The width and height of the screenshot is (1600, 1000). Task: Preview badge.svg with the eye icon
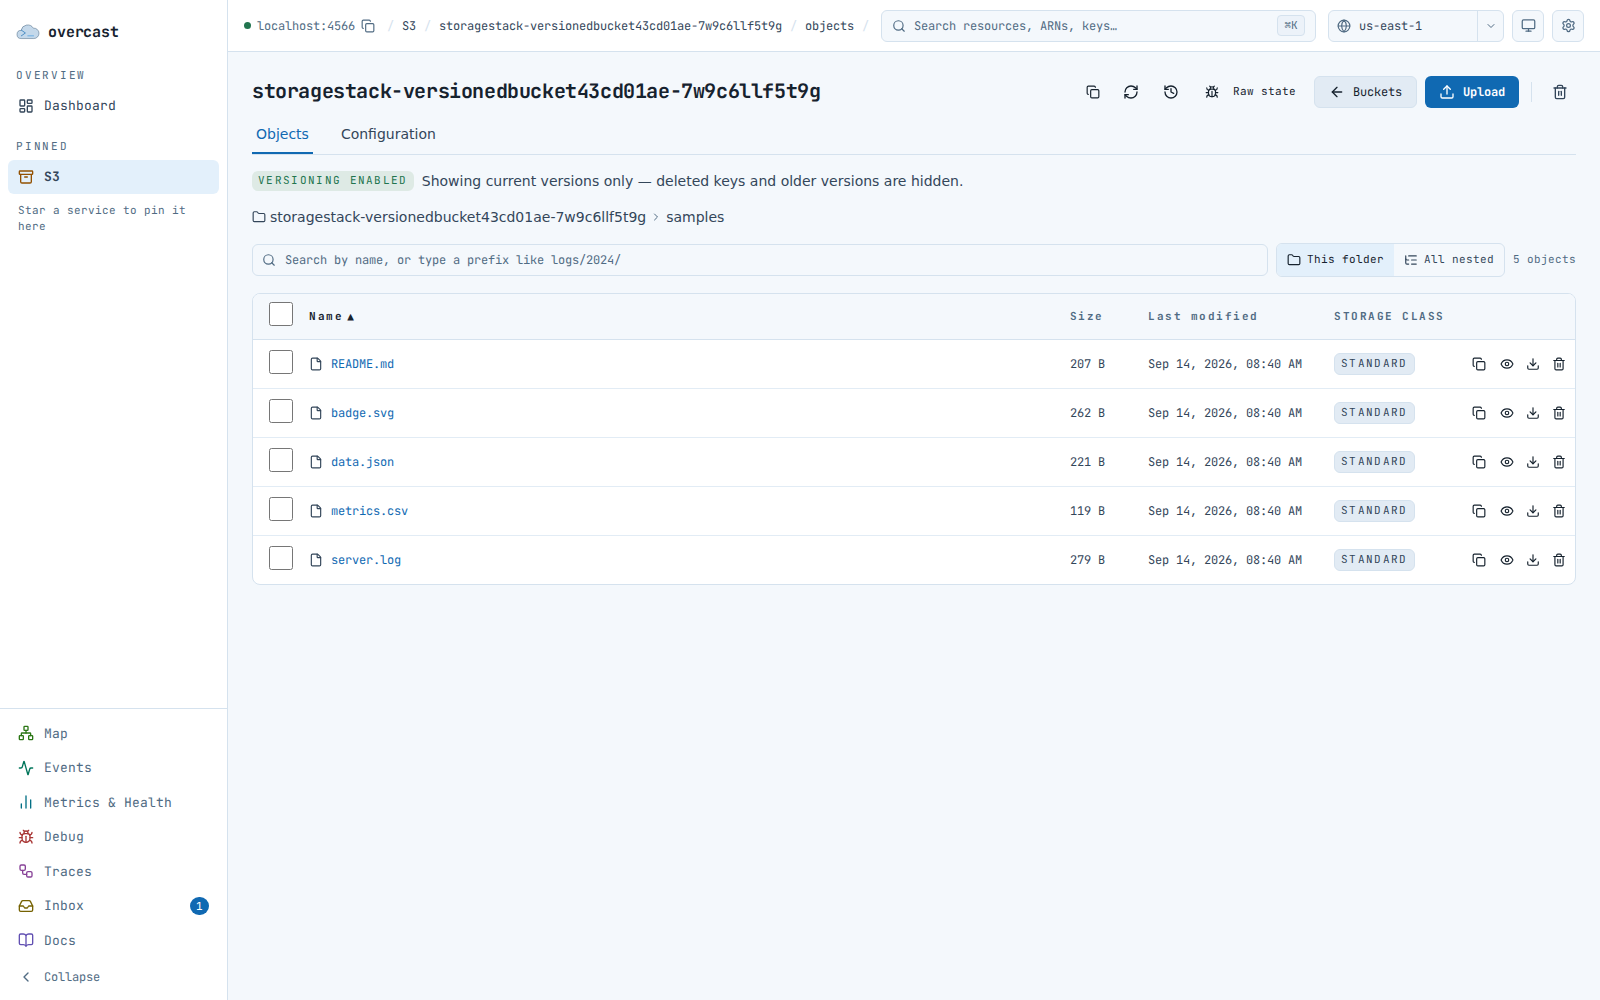(1507, 413)
